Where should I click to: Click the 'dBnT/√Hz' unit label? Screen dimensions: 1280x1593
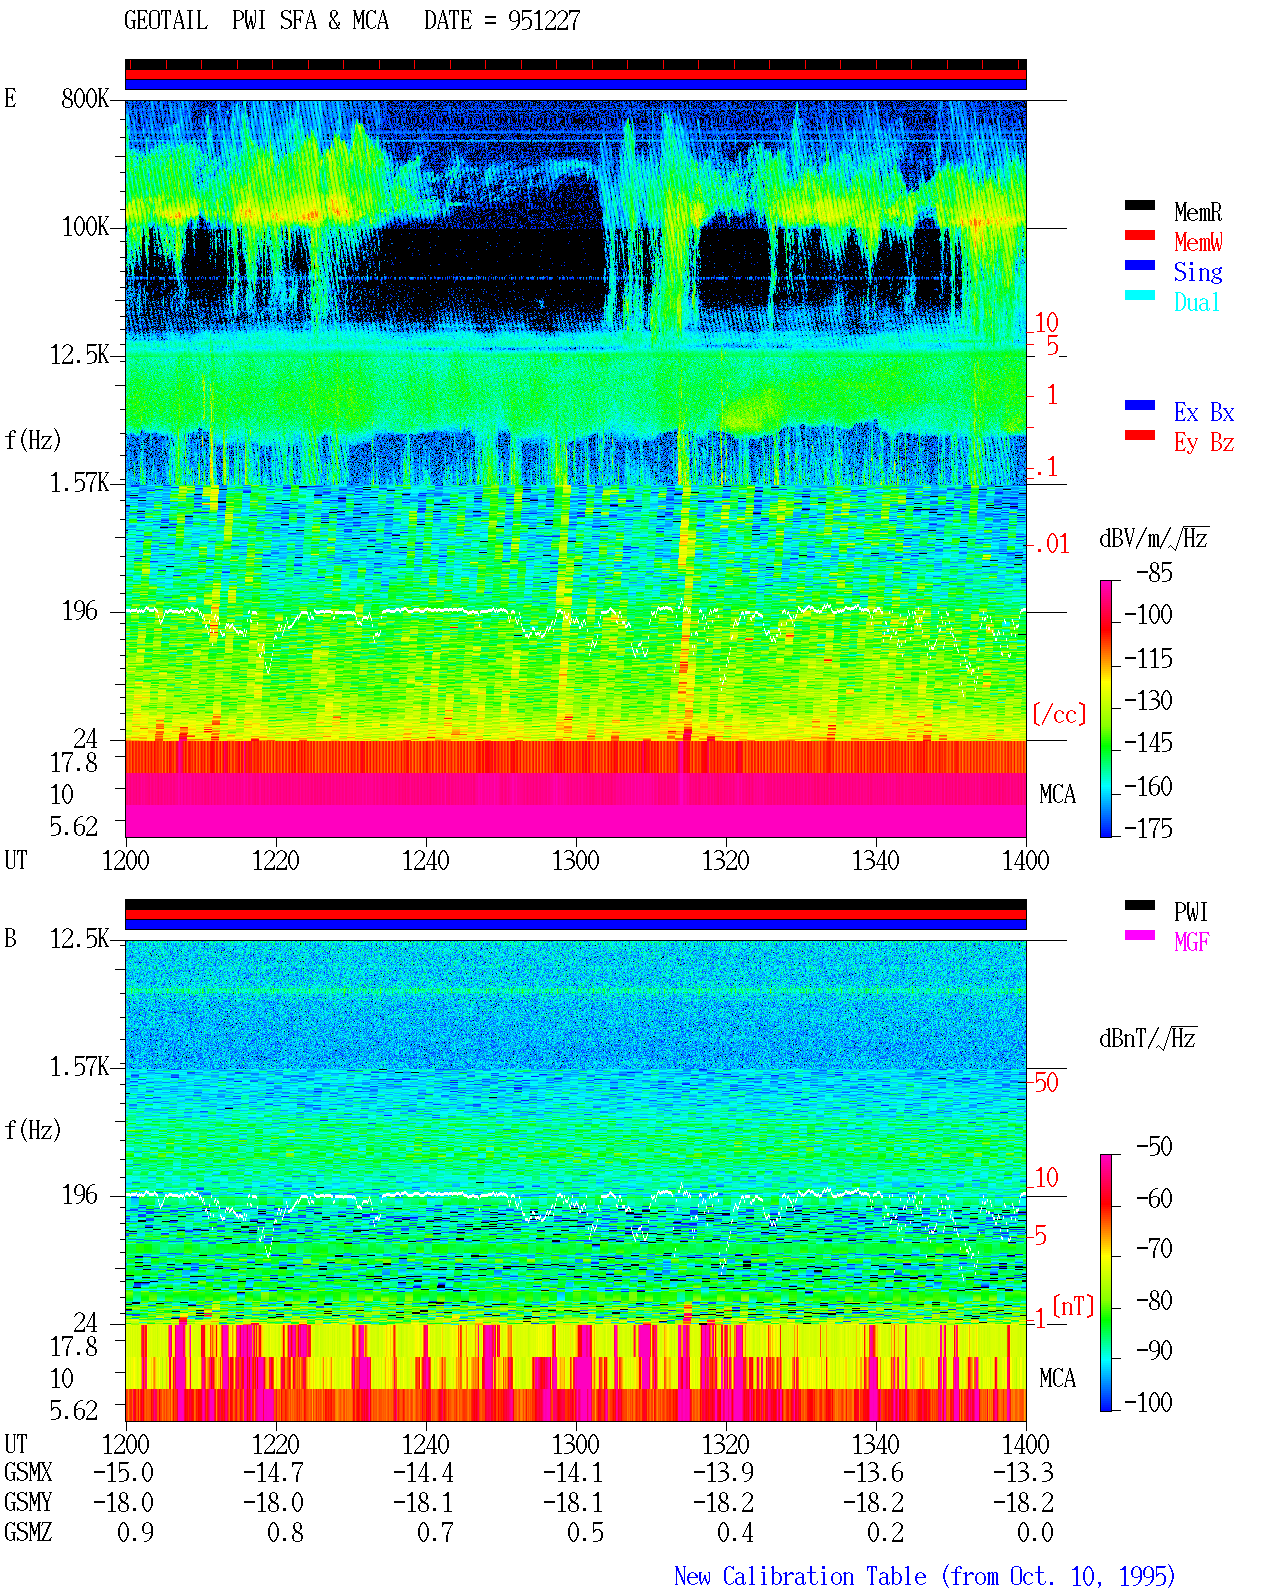[x=1148, y=1038]
